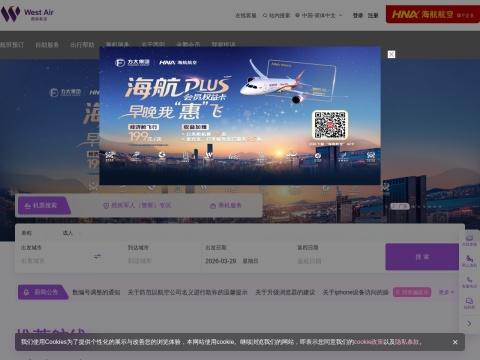The image size is (480, 360).
Task: Open the browser upgrade suggestion notice
Action: (x=285, y=292)
